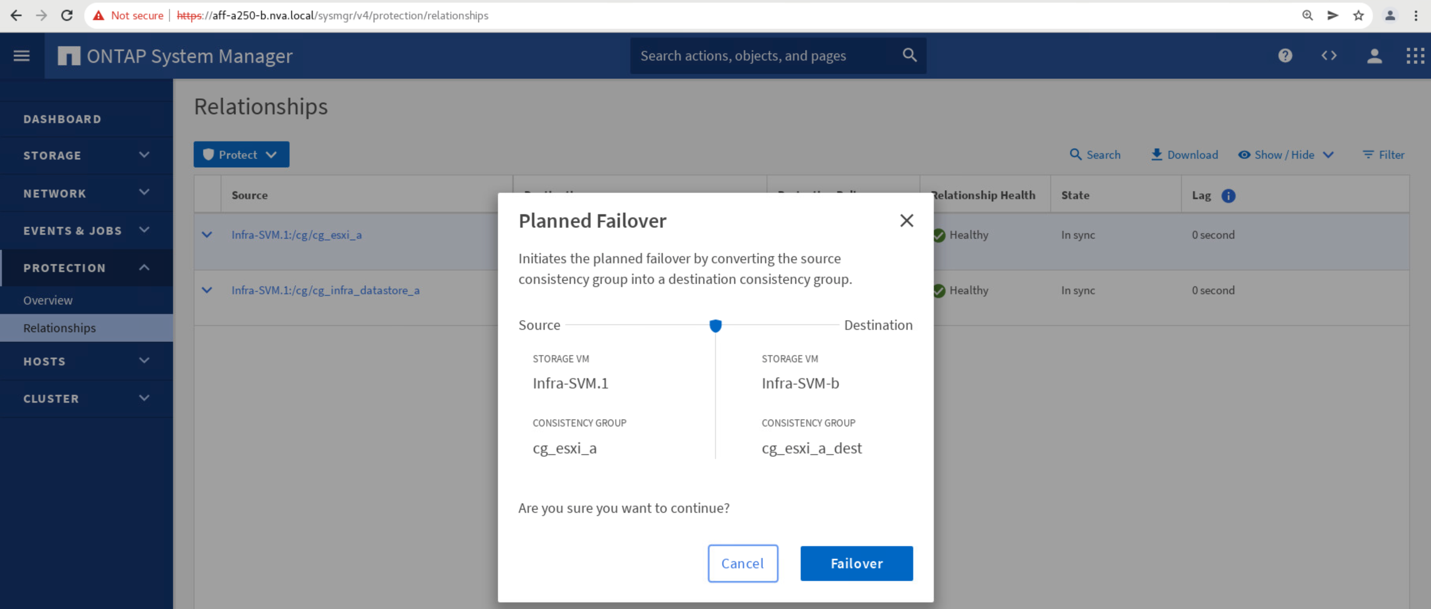Click the search magnifier icon in header
The height and width of the screenshot is (609, 1431).
pyautogui.click(x=909, y=56)
